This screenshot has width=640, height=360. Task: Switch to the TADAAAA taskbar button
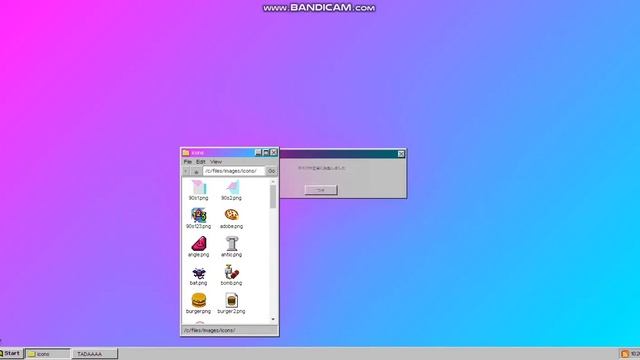(x=95, y=354)
